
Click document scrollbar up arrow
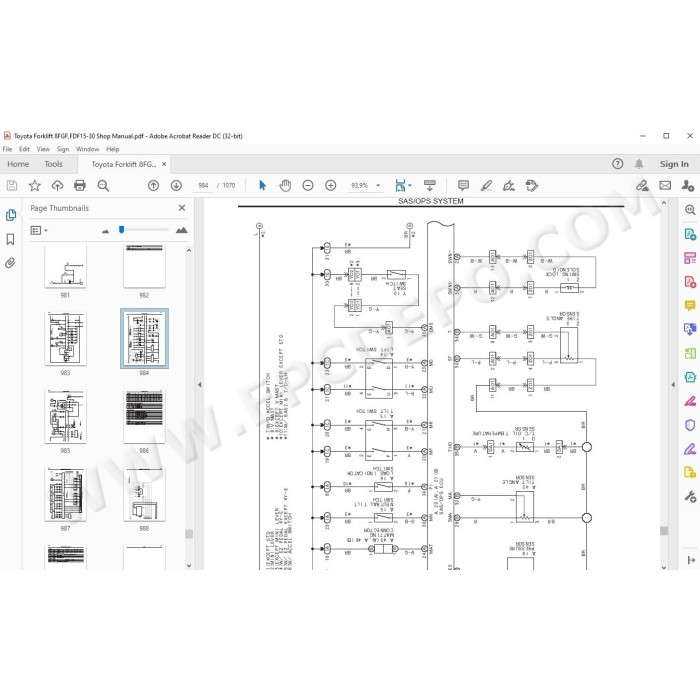tap(664, 203)
